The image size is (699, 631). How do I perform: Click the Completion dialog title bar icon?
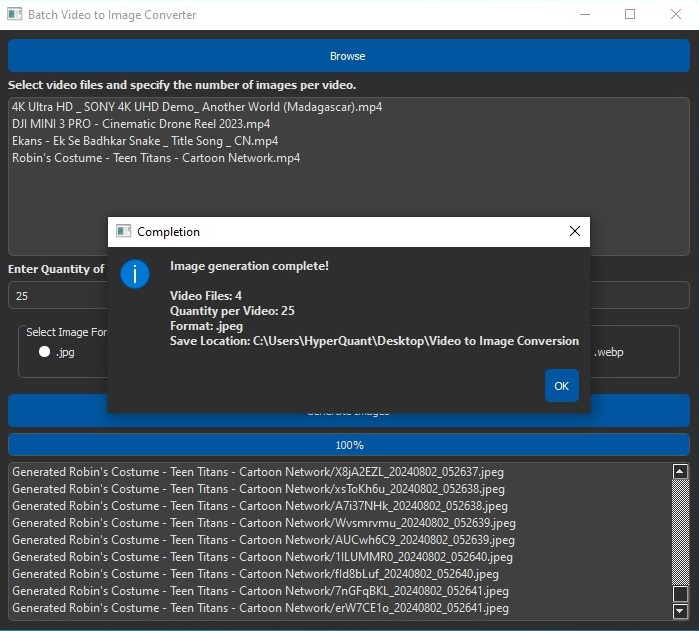pyautogui.click(x=124, y=231)
